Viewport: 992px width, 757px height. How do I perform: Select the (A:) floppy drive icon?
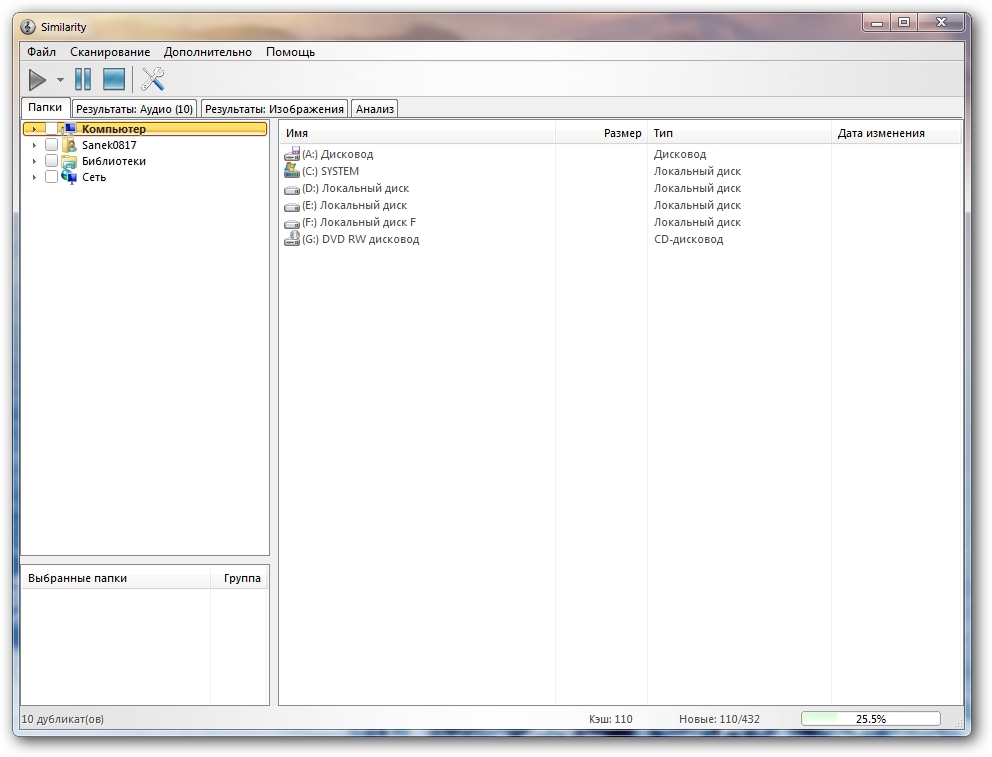pyautogui.click(x=292, y=154)
